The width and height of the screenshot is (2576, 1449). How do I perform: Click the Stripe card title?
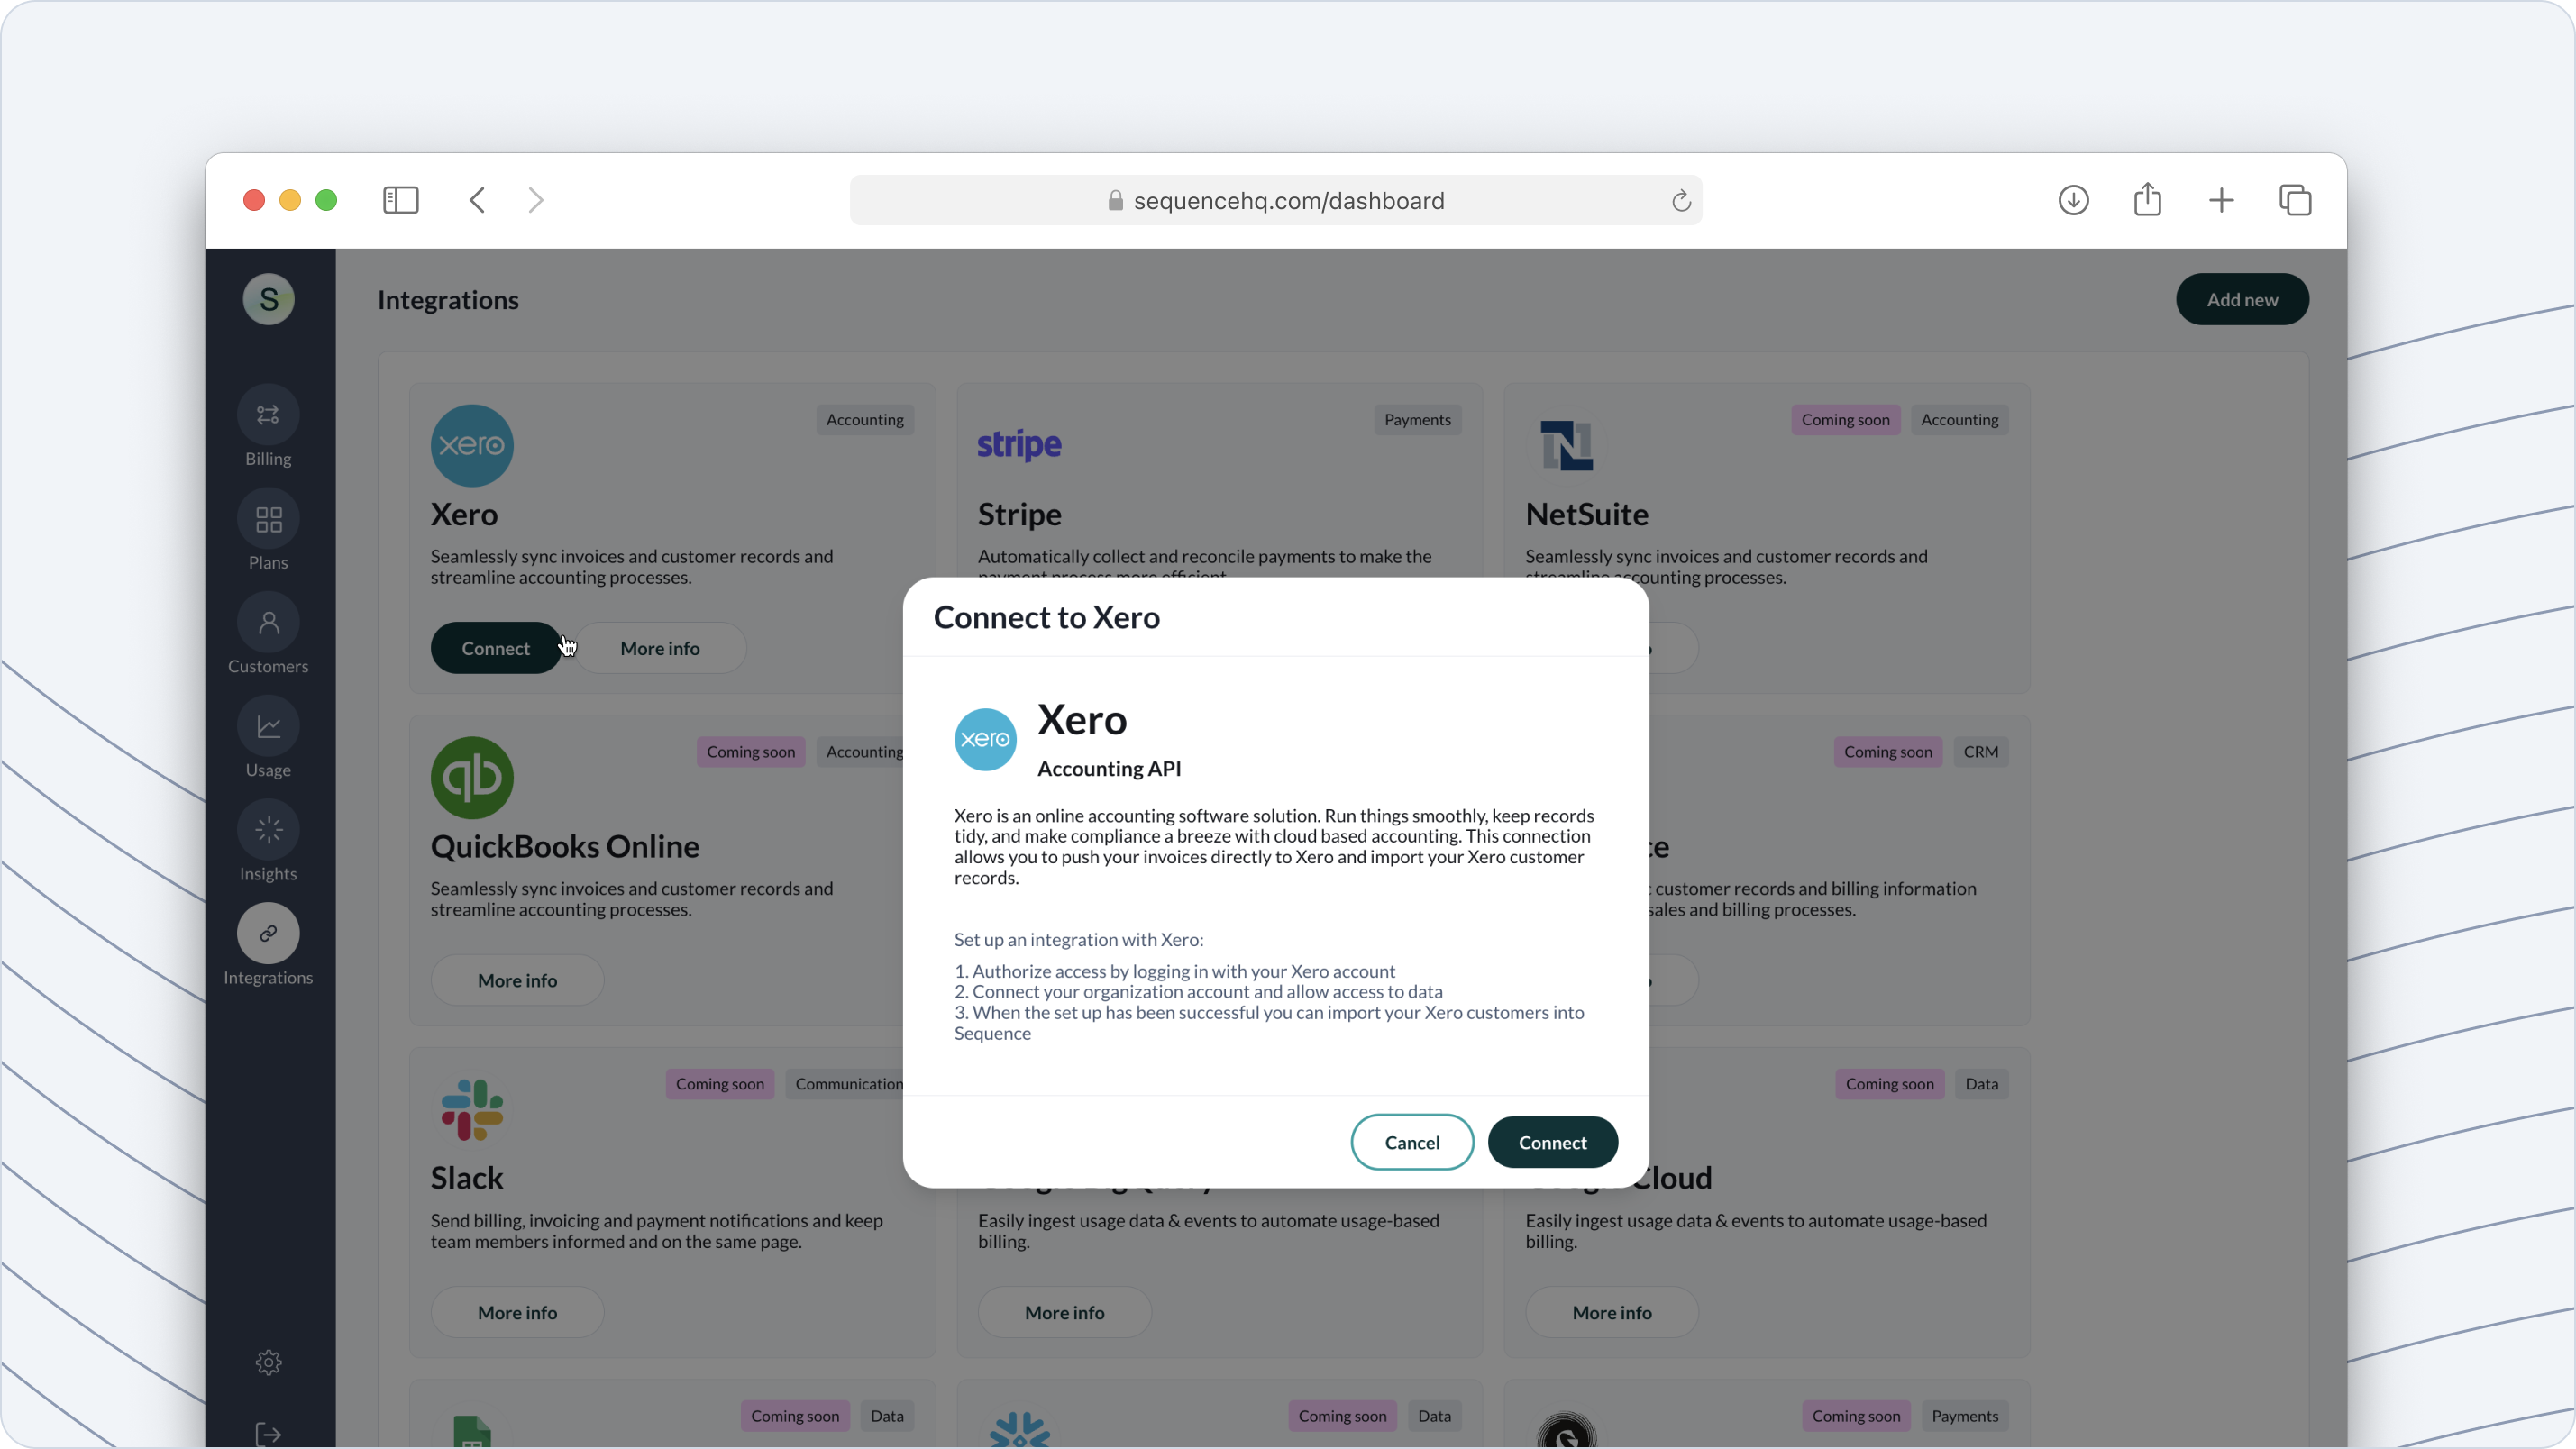[1020, 514]
